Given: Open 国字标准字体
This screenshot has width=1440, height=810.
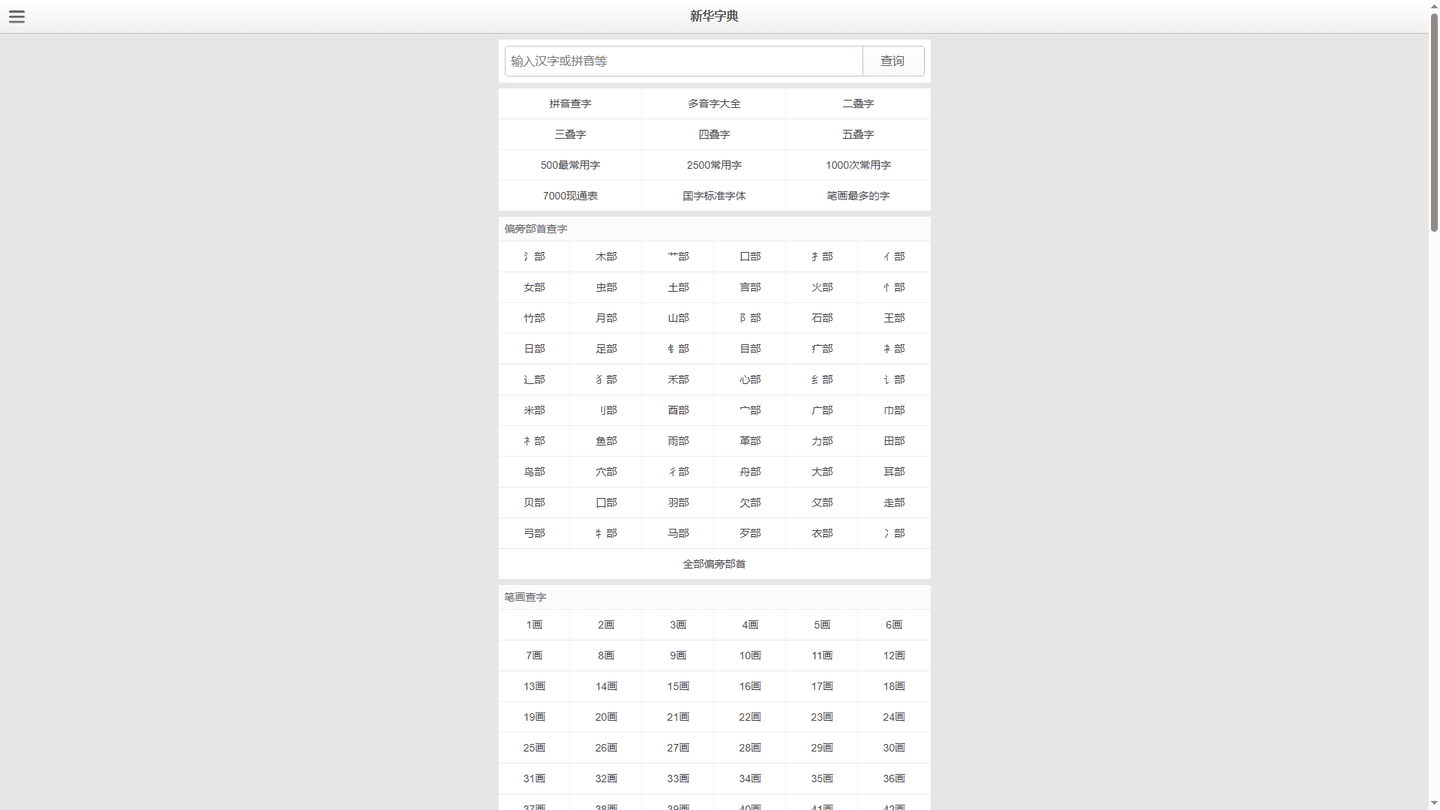Looking at the screenshot, I should (714, 196).
